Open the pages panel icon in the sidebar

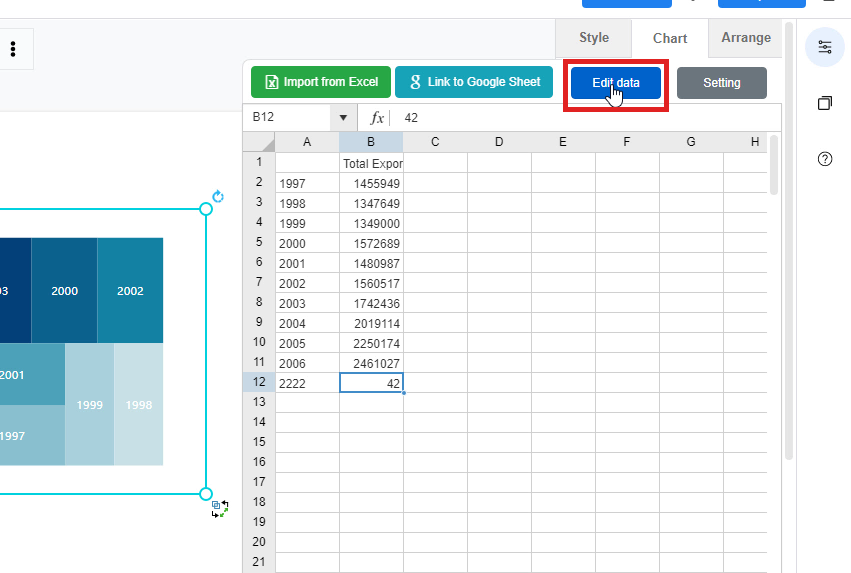pyautogui.click(x=824, y=103)
